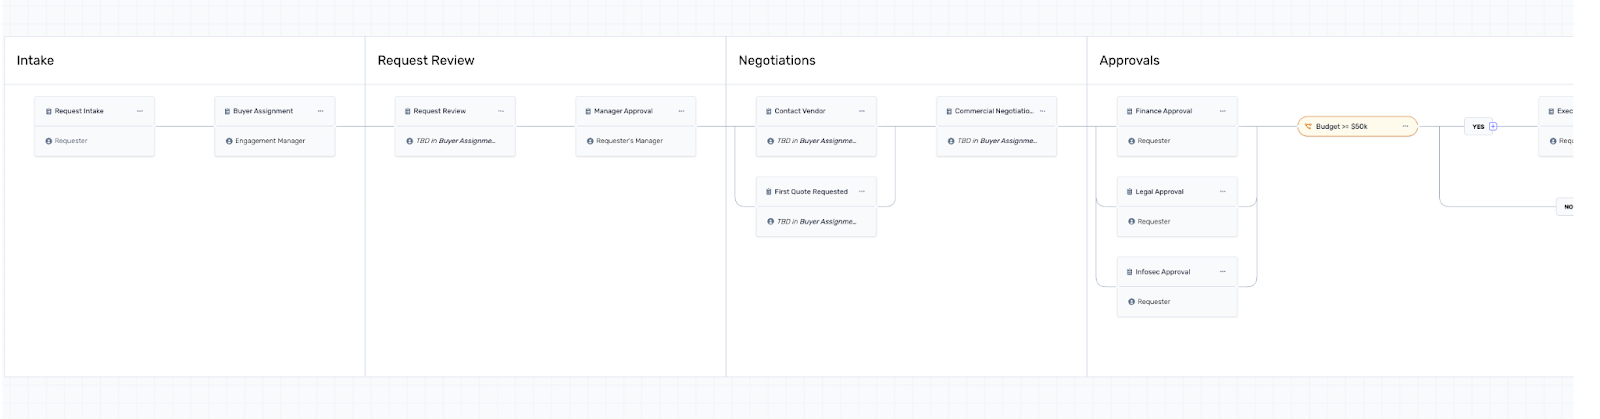Click the clipboard icon on Buyer Assignment
Image resolution: width=1600 pixels, height=419 pixels.
pos(228,111)
